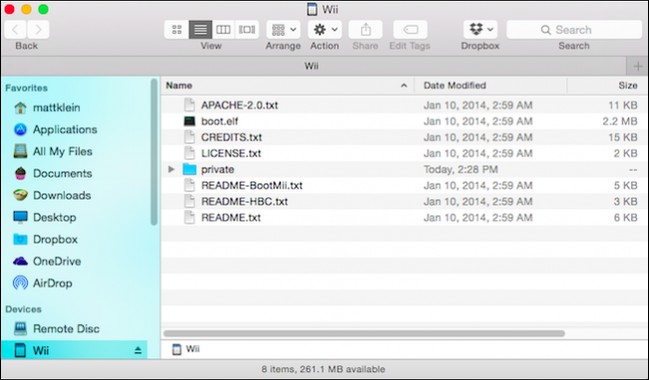649x380 pixels.
Task: Open All My Files in sidebar
Action: coord(53,152)
